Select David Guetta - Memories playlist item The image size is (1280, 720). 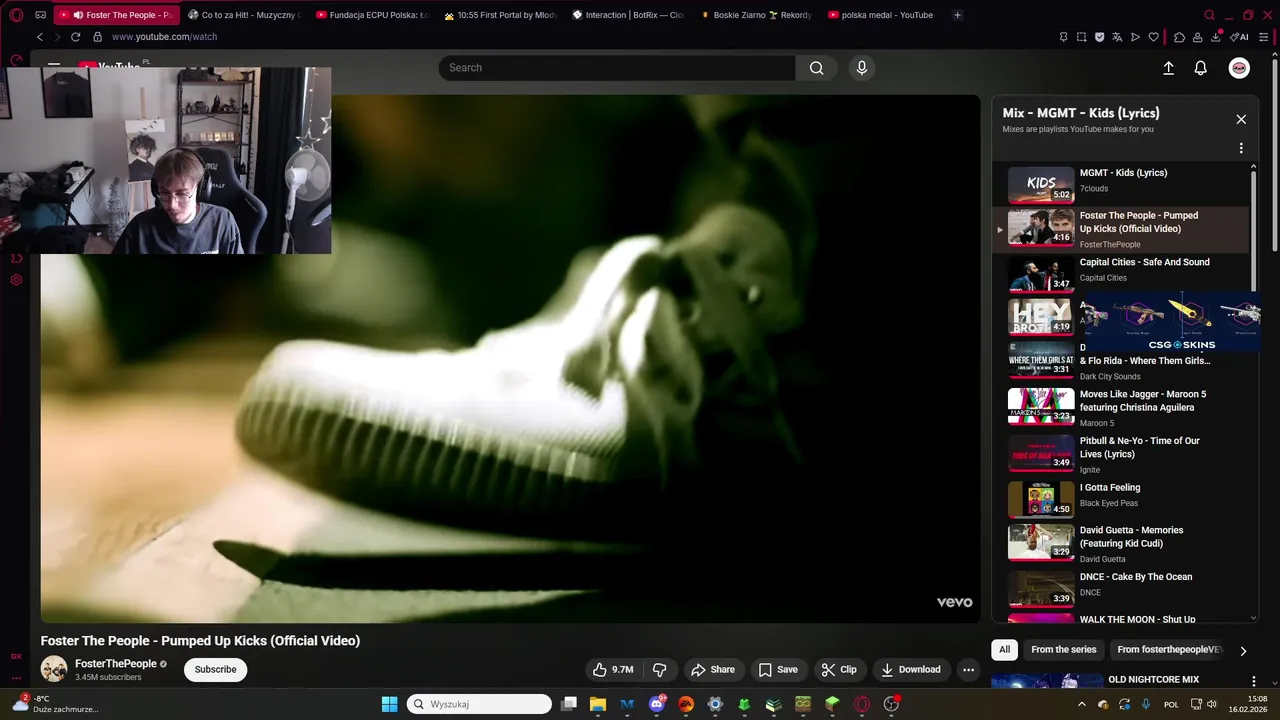pos(1120,543)
